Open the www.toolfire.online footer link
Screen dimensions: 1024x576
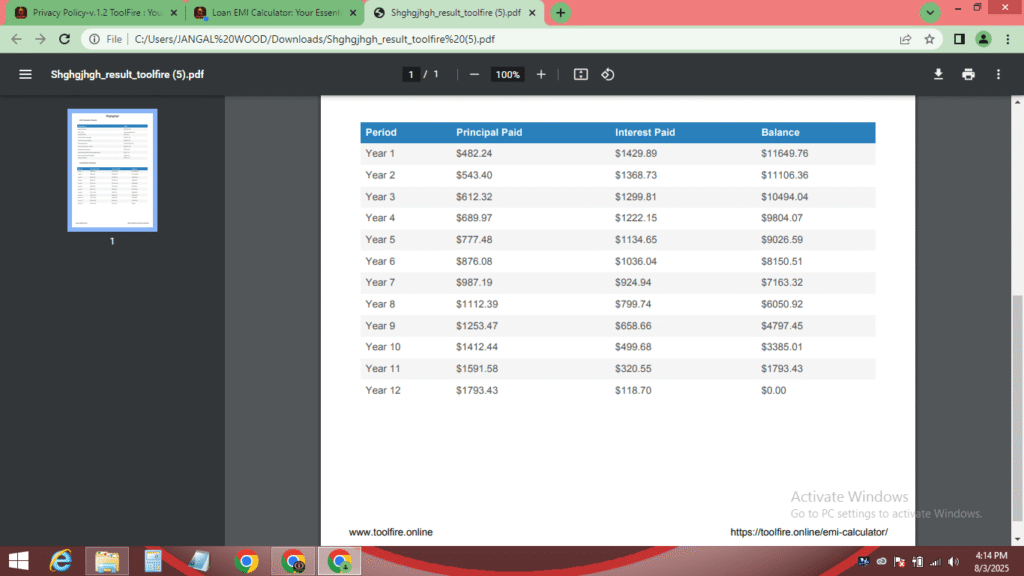391,532
